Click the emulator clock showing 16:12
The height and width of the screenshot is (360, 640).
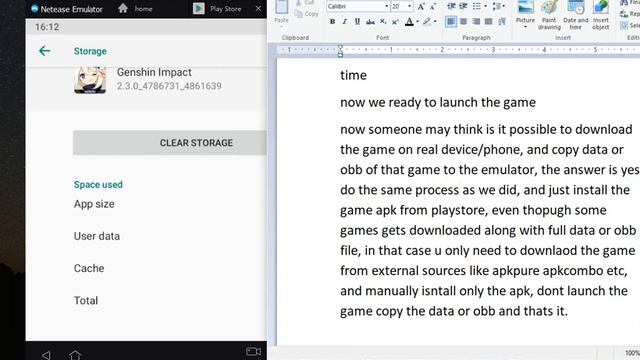click(47, 27)
